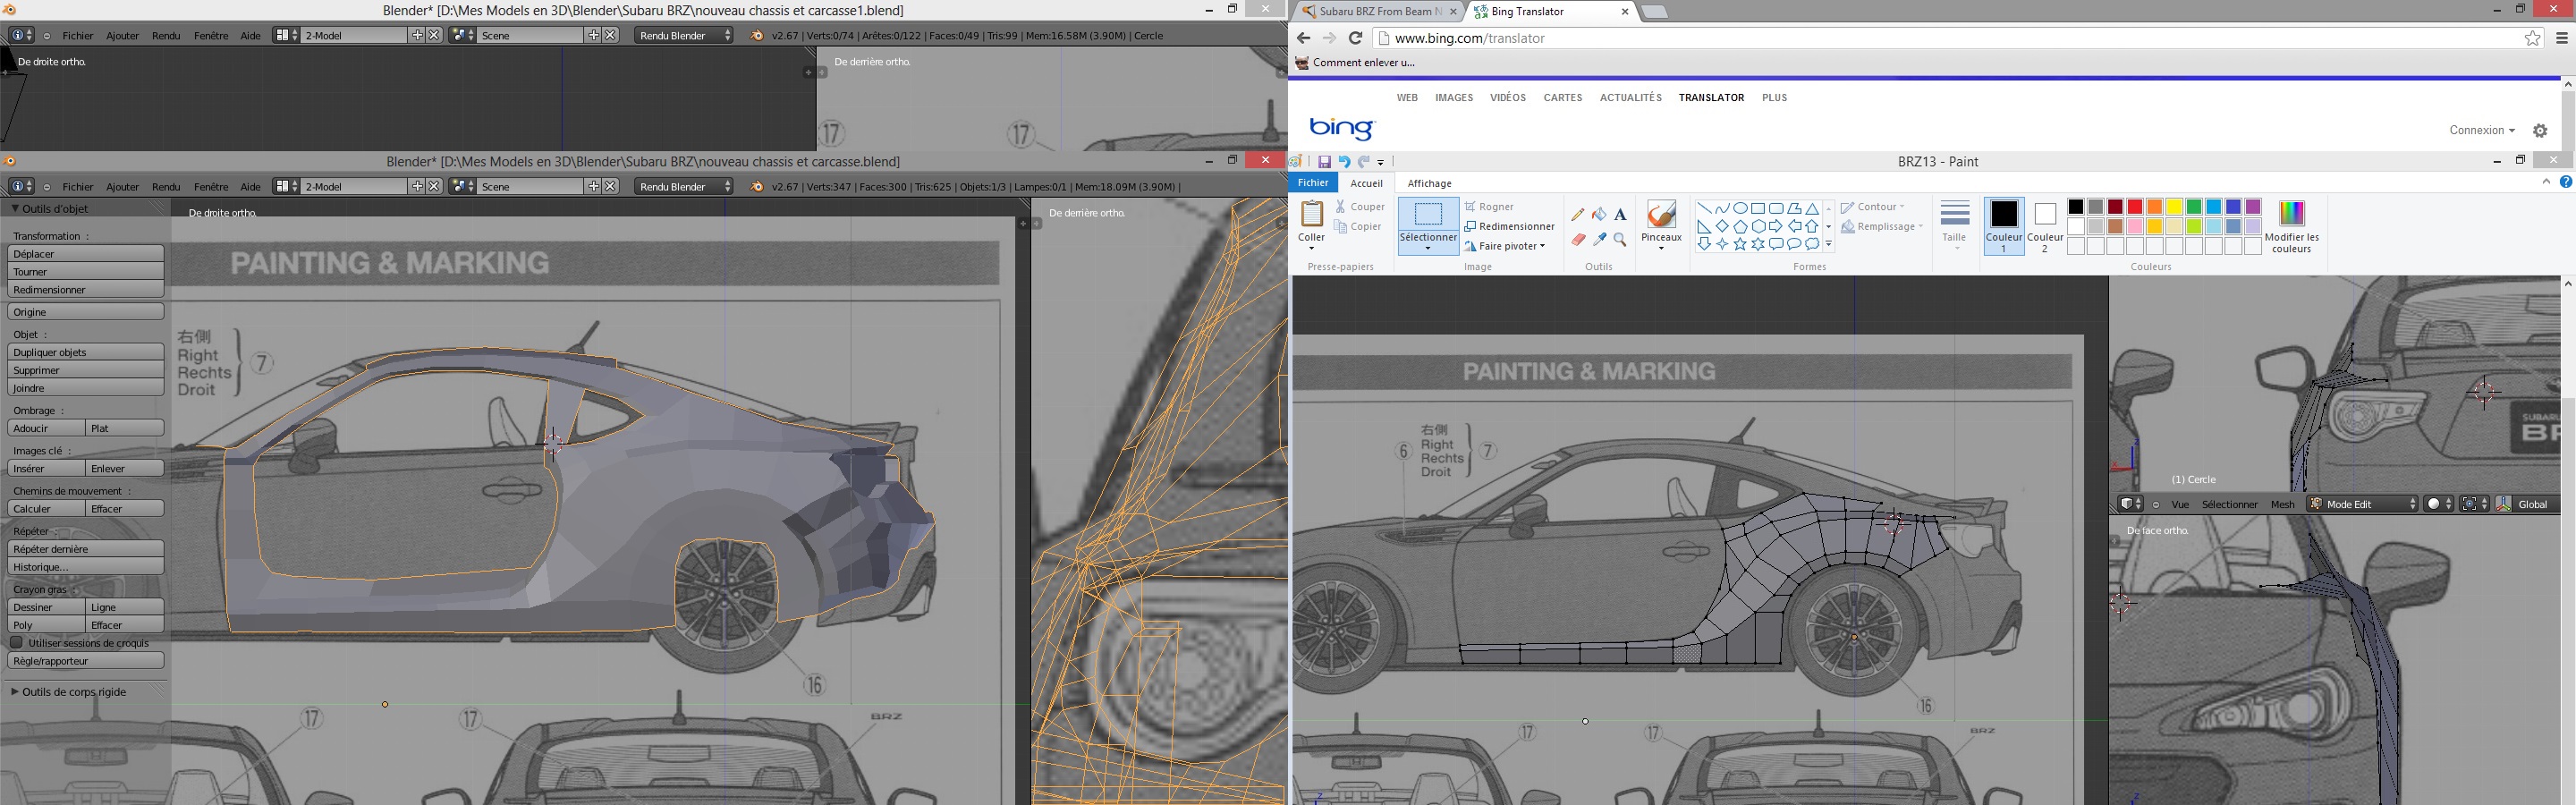2576x805 pixels.
Task: Open Taille line thickness dropdown
Action: coord(1954,225)
